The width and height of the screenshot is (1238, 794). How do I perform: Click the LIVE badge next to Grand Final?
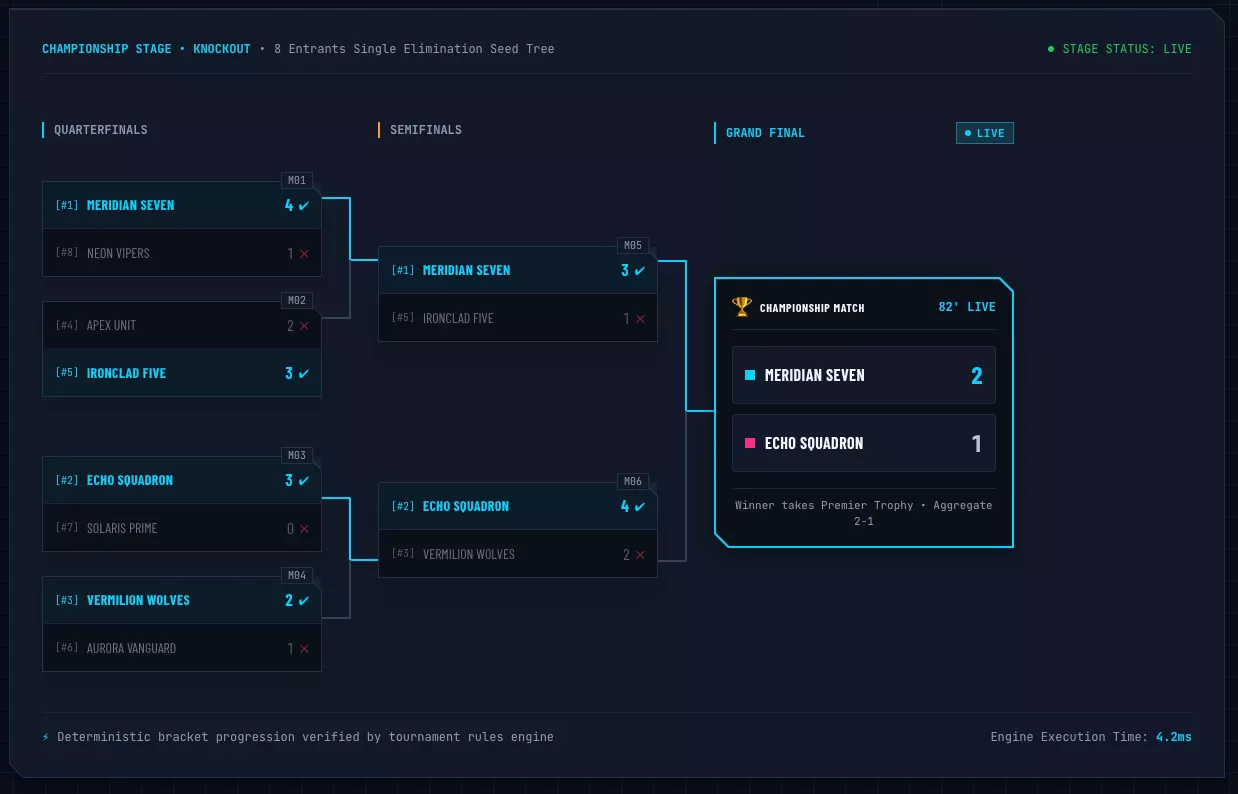click(x=985, y=133)
